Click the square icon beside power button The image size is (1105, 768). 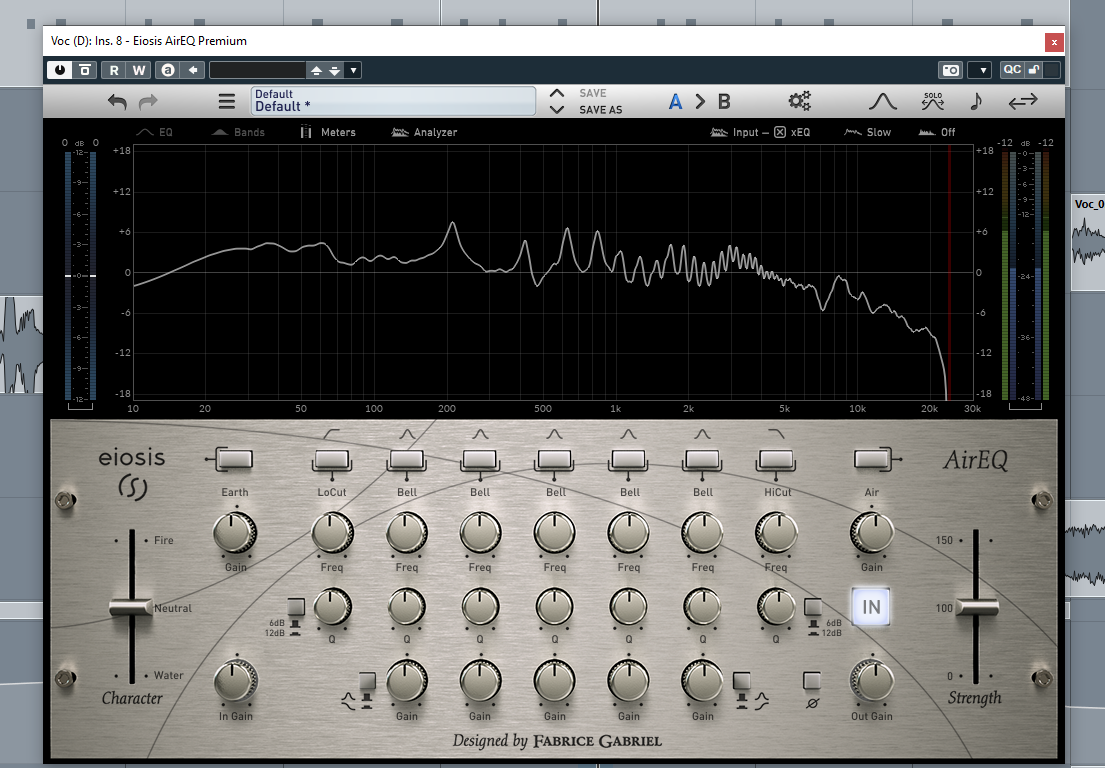click(85, 70)
